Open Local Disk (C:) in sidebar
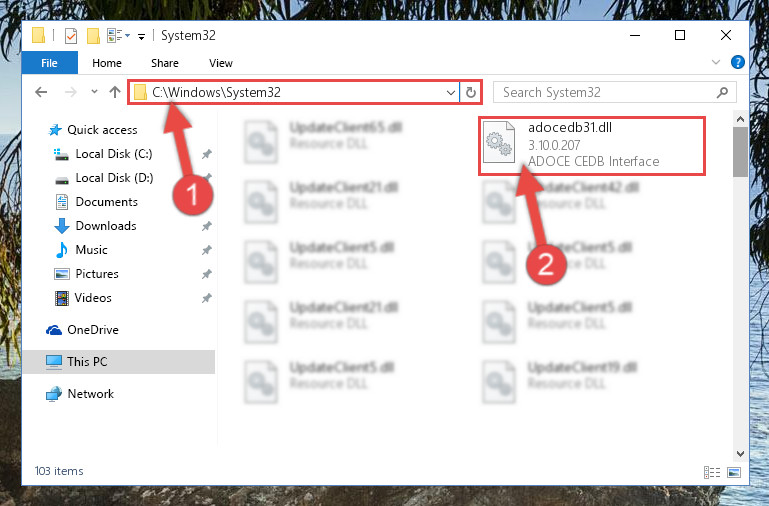The width and height of the screenshot is (769, 506). [114, 154]
